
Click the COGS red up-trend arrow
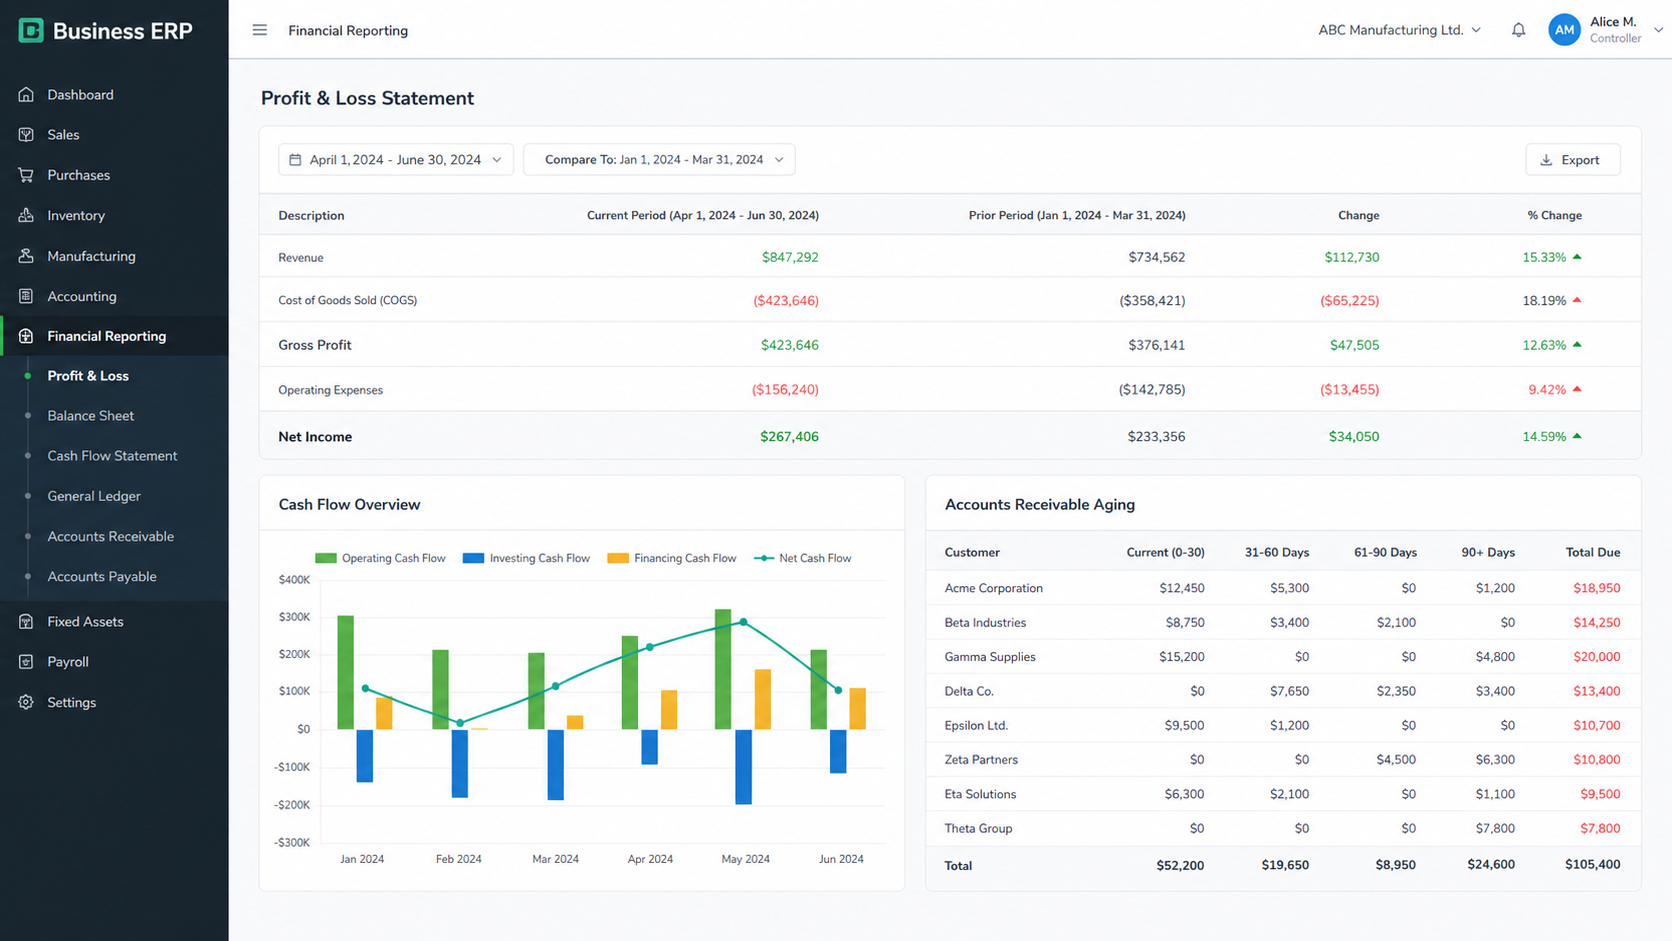(1577, 300)
